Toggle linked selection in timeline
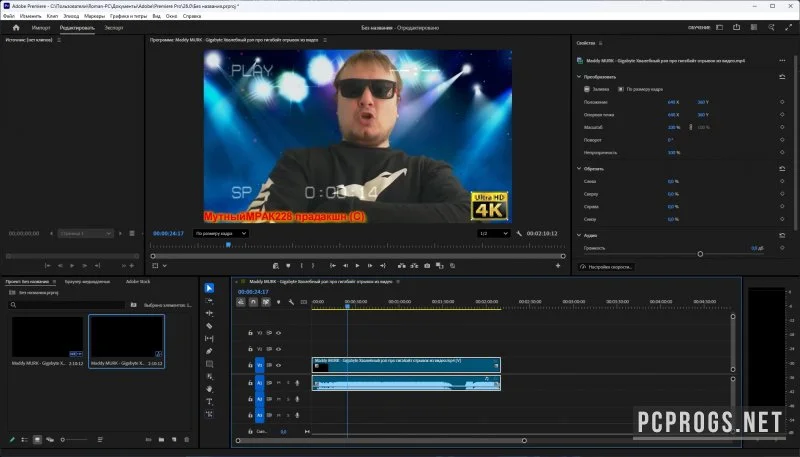This screenshot has height=457, width=800. click(266, 302)
